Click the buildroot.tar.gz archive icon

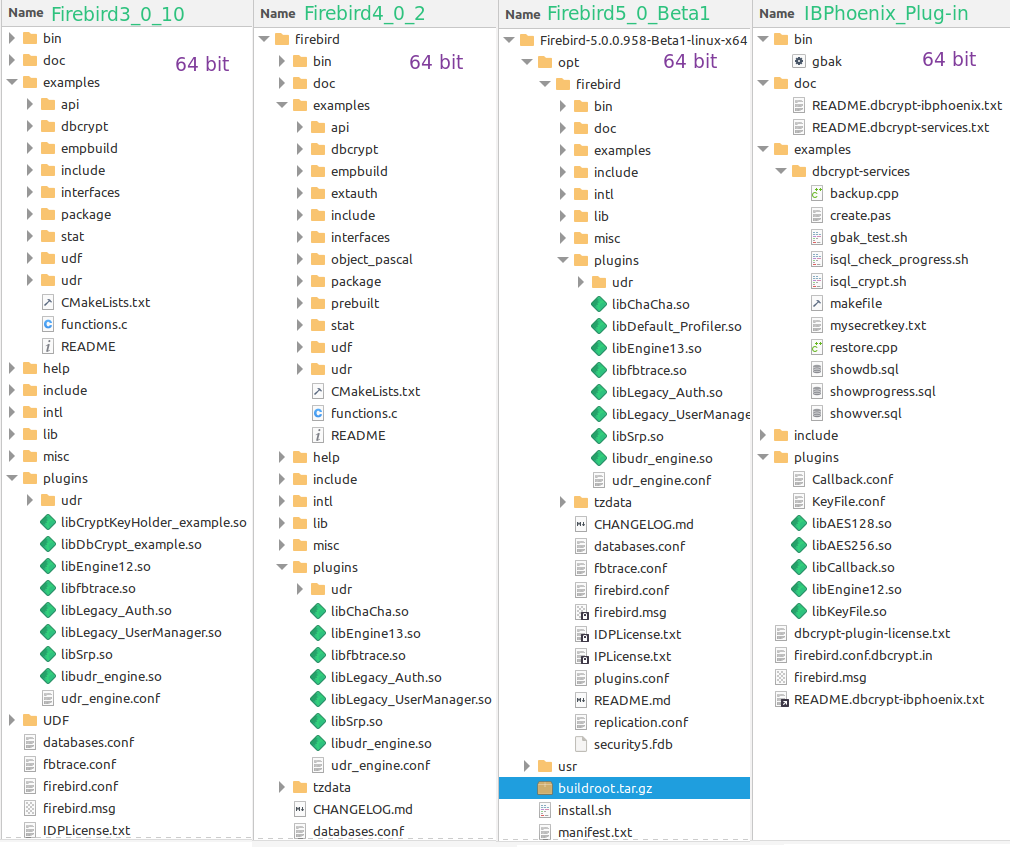click(x=545, y=788)
